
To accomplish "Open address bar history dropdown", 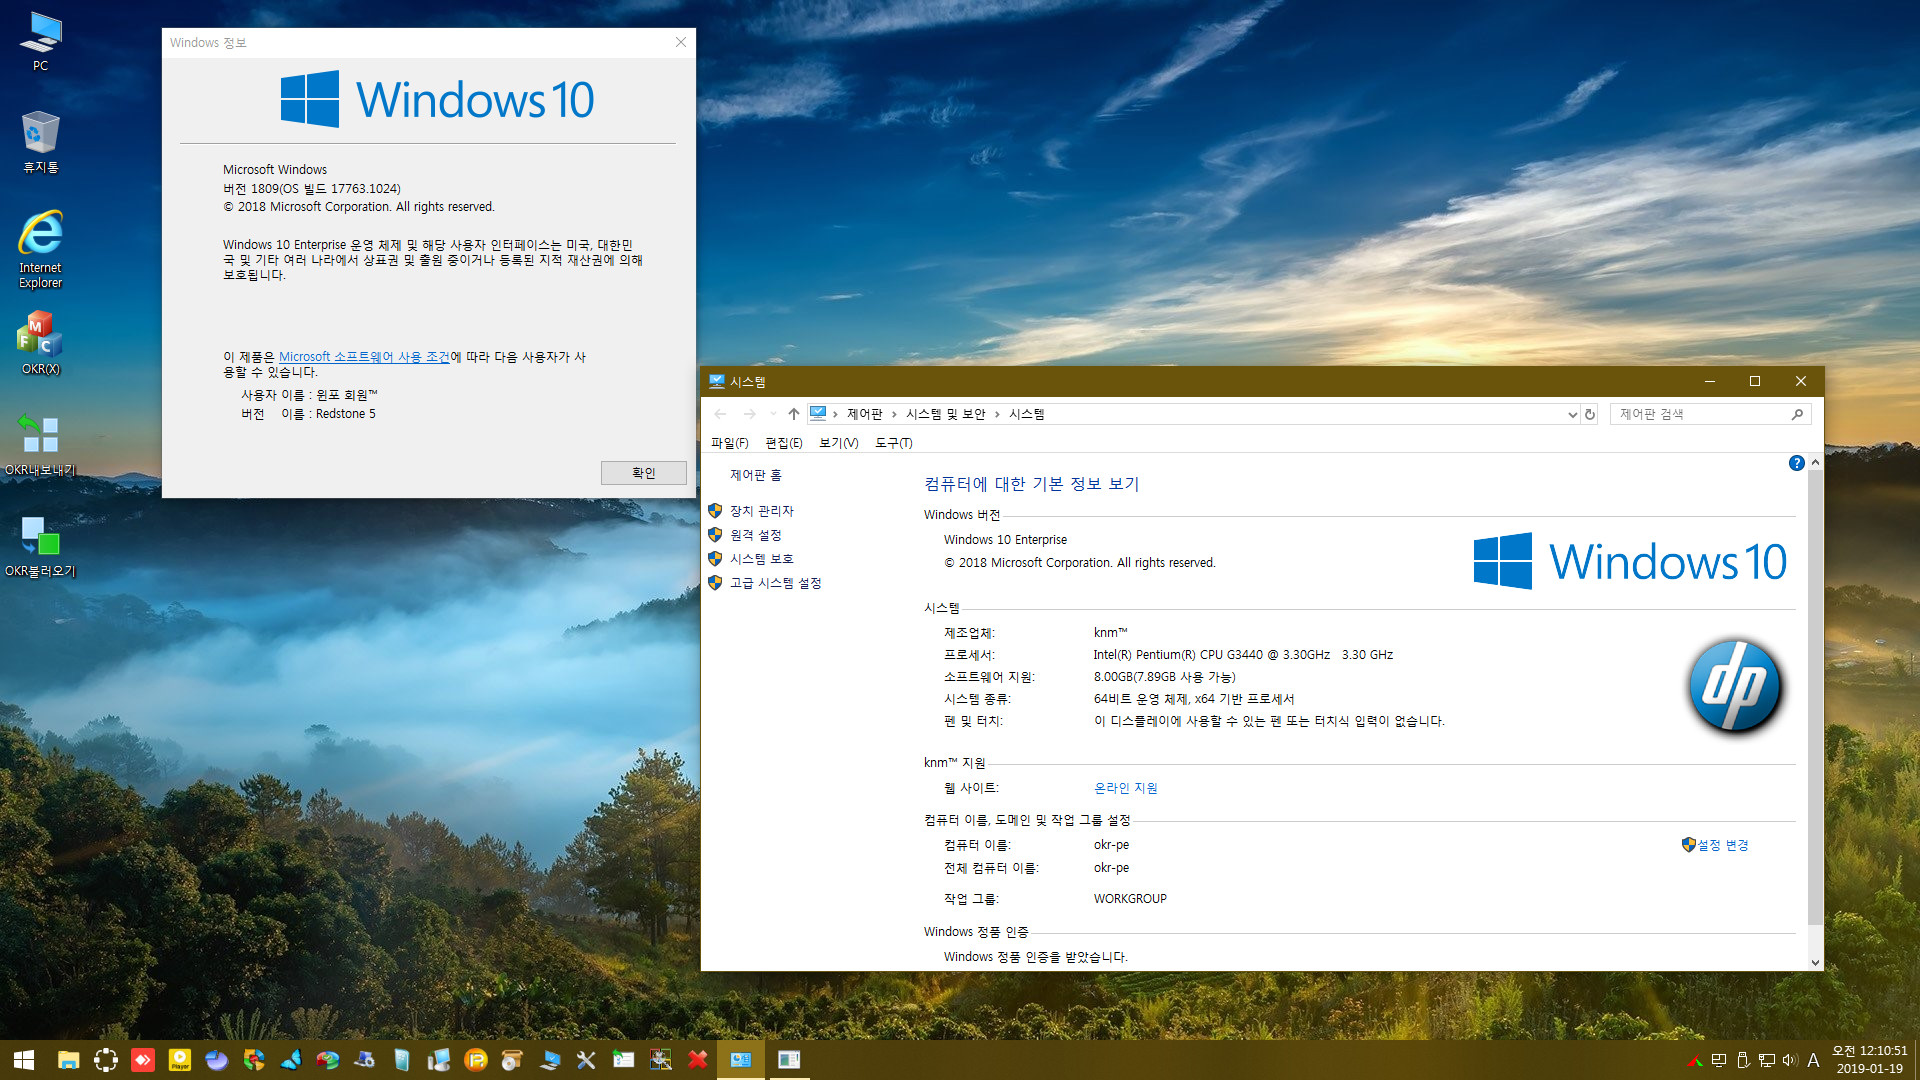I will click(1572, 414).
